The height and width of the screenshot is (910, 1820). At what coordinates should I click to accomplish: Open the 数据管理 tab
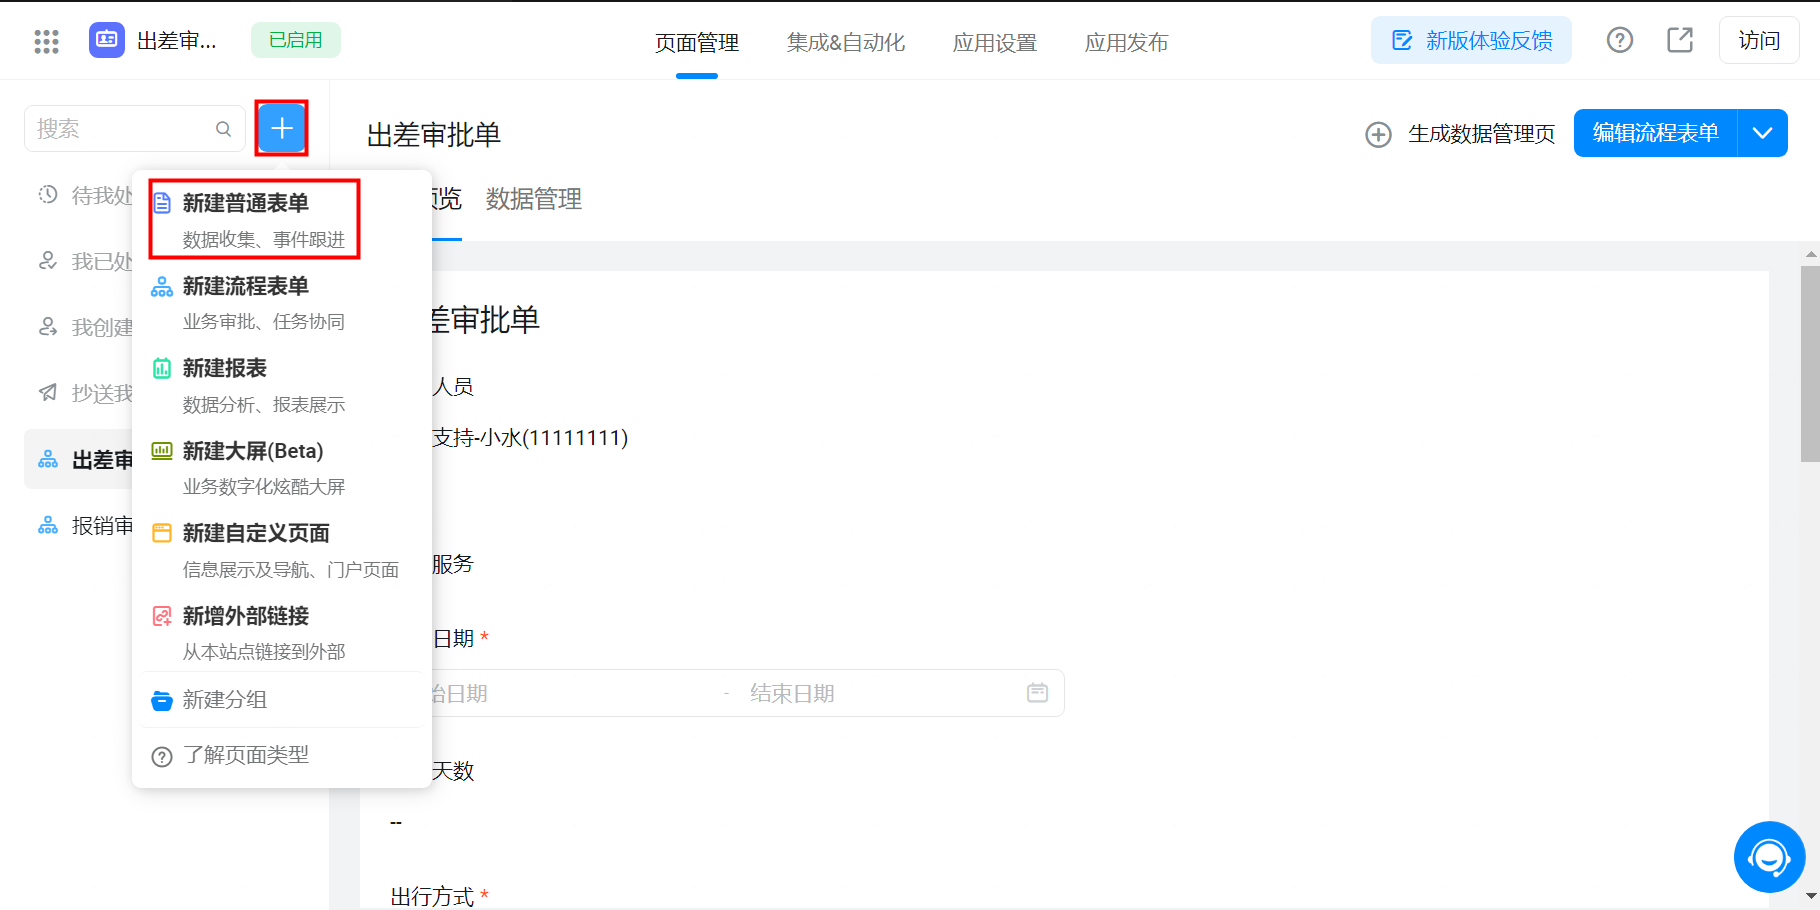[x=534, y=199]
